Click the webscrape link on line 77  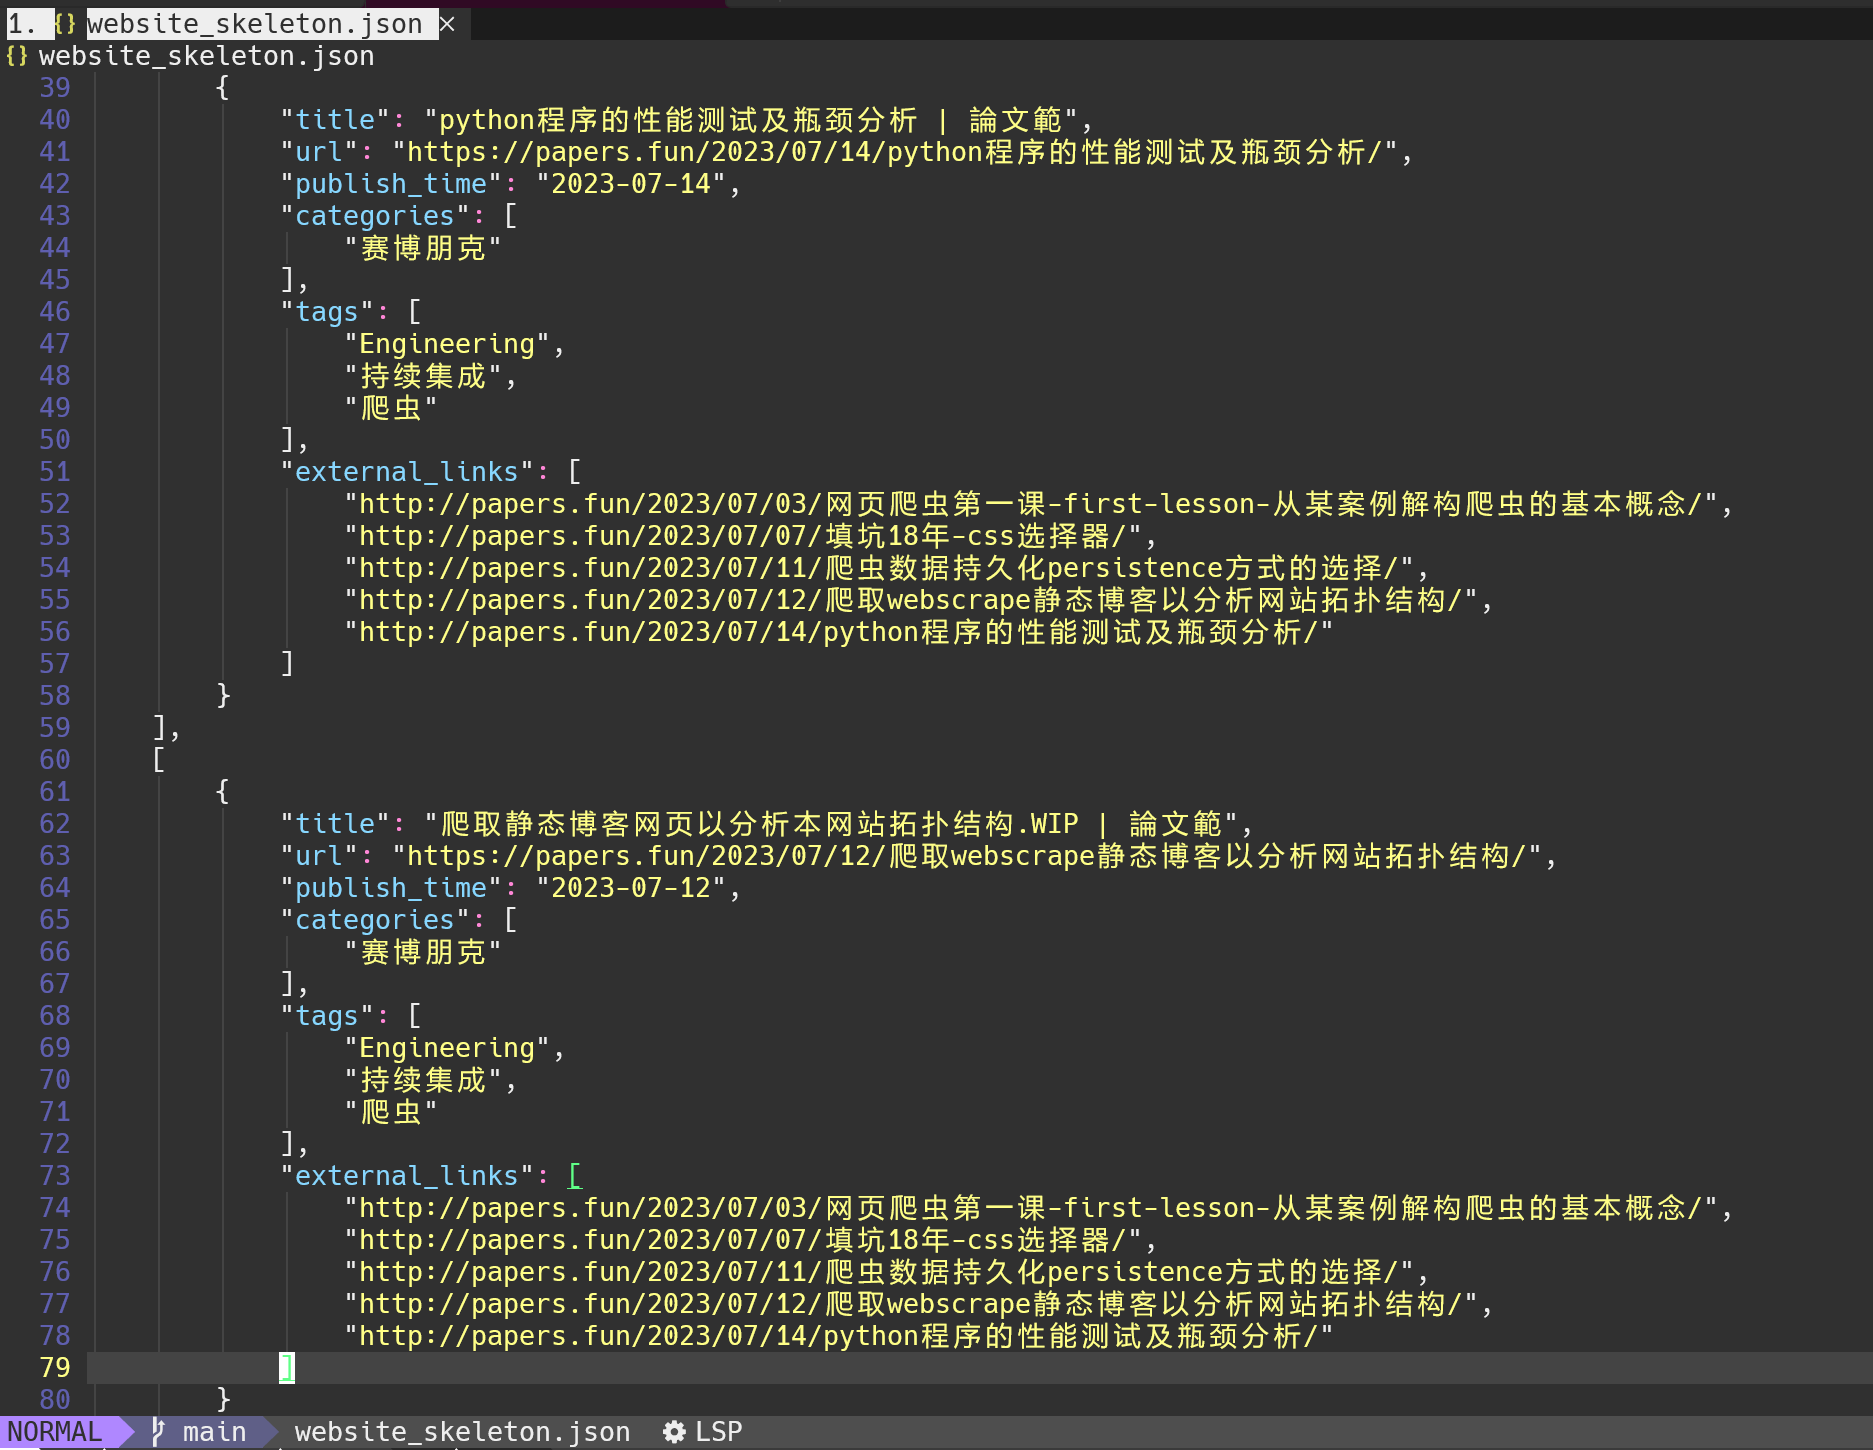pyautogui.click(x=911, y=1304)
